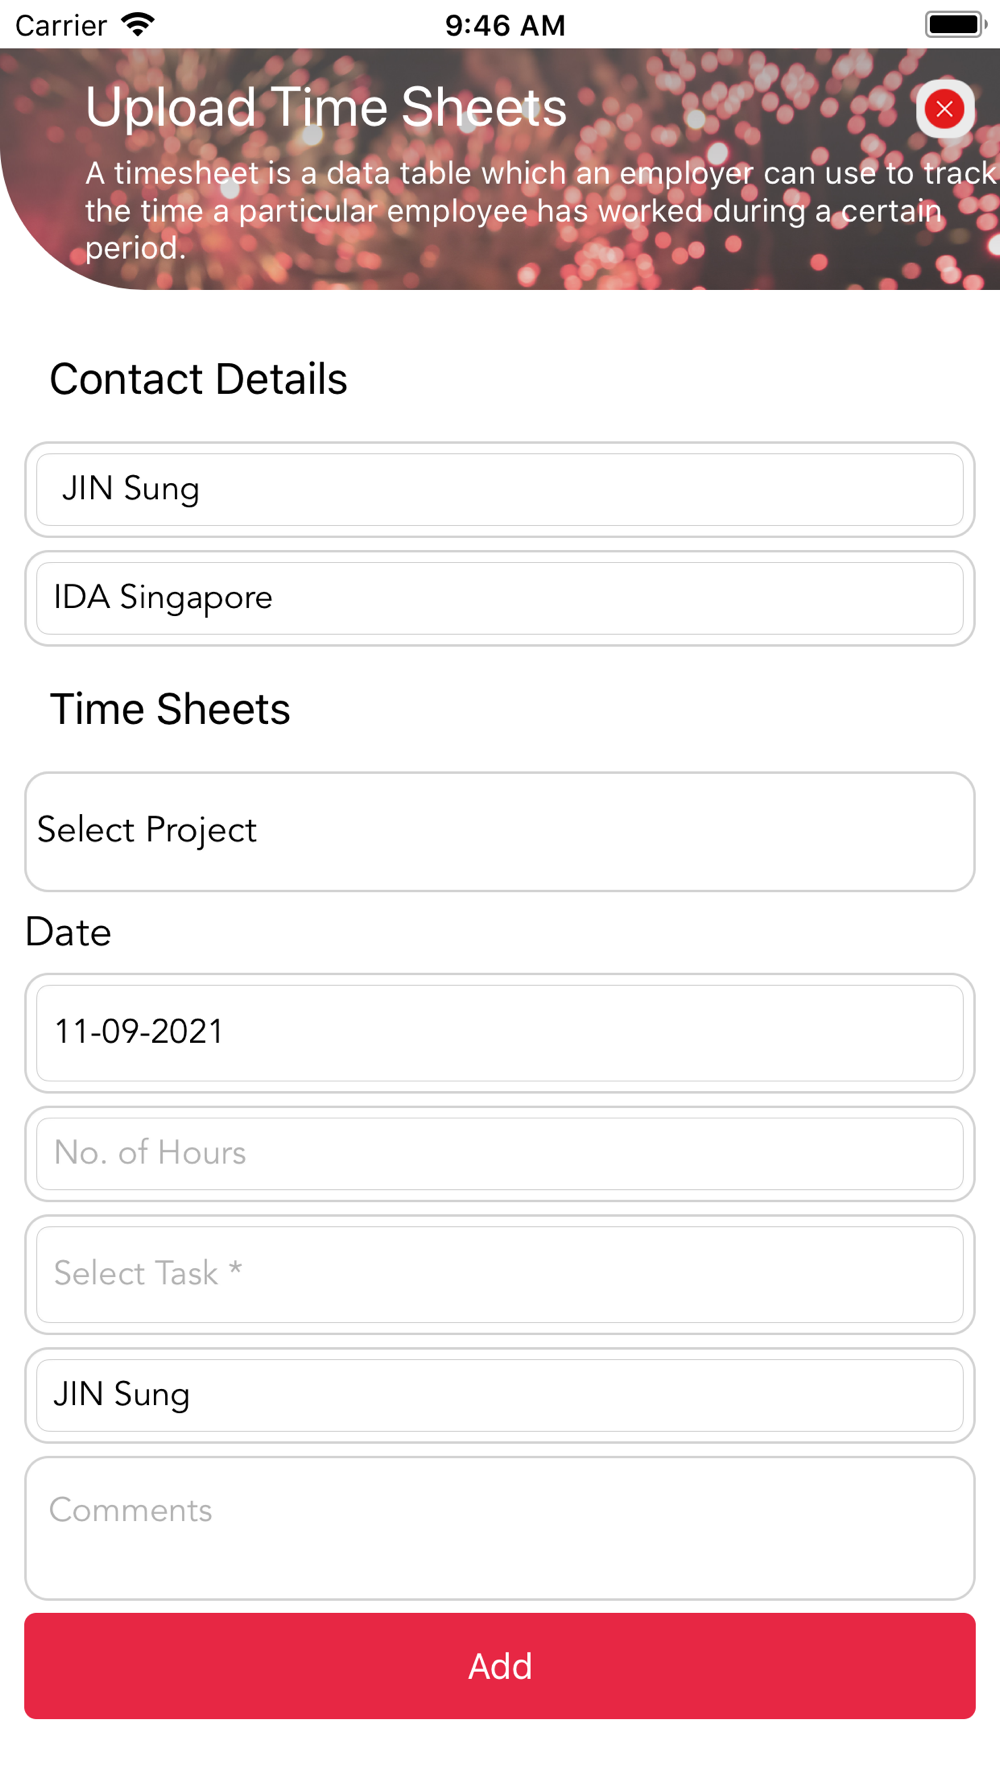Tap the 9:46 AM clock
1000x1778 pixels.
point(505,25)
